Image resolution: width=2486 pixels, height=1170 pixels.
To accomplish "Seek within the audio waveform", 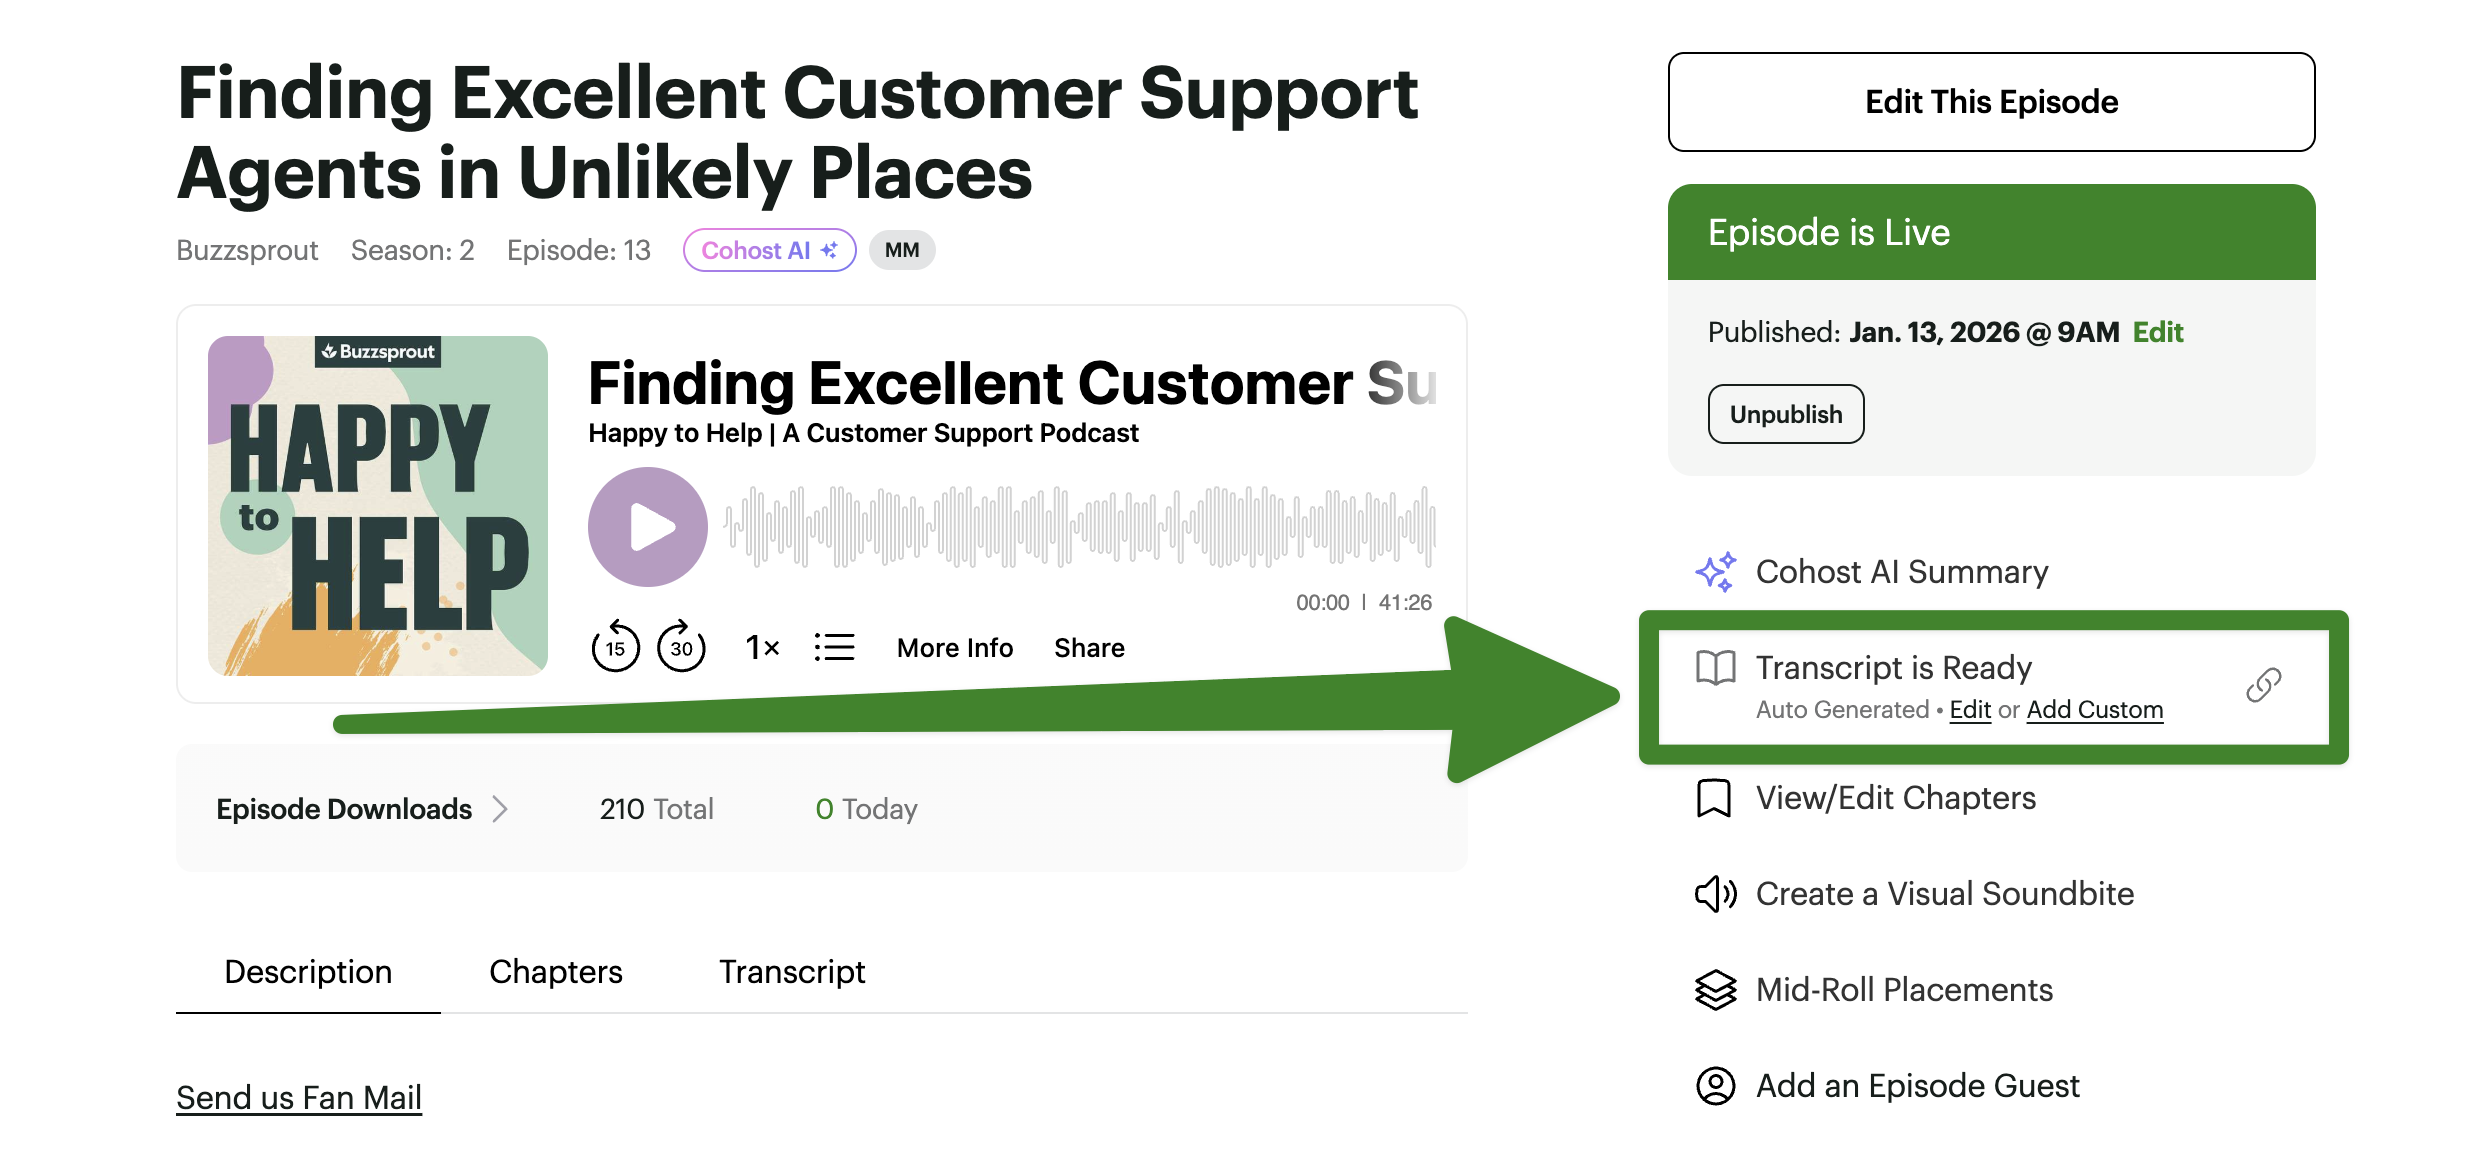I will [x=1080, y=527].
